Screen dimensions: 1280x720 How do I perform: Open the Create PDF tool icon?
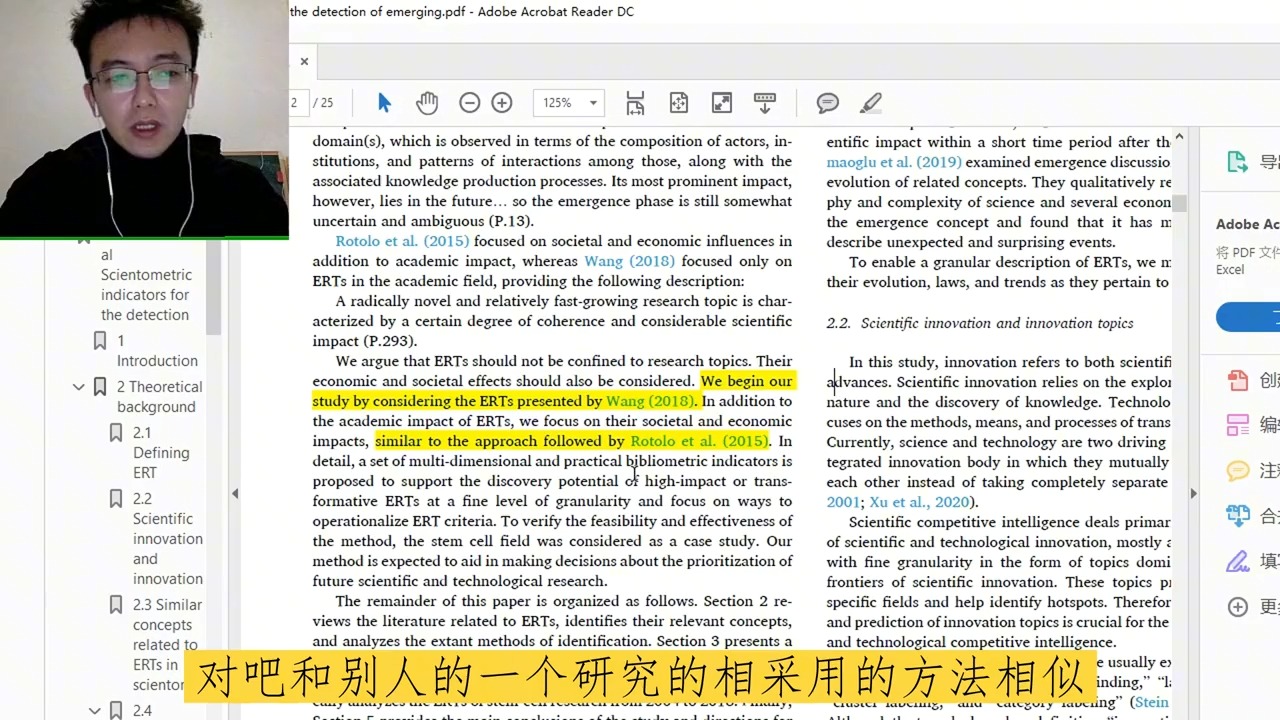click(1238, 380)
